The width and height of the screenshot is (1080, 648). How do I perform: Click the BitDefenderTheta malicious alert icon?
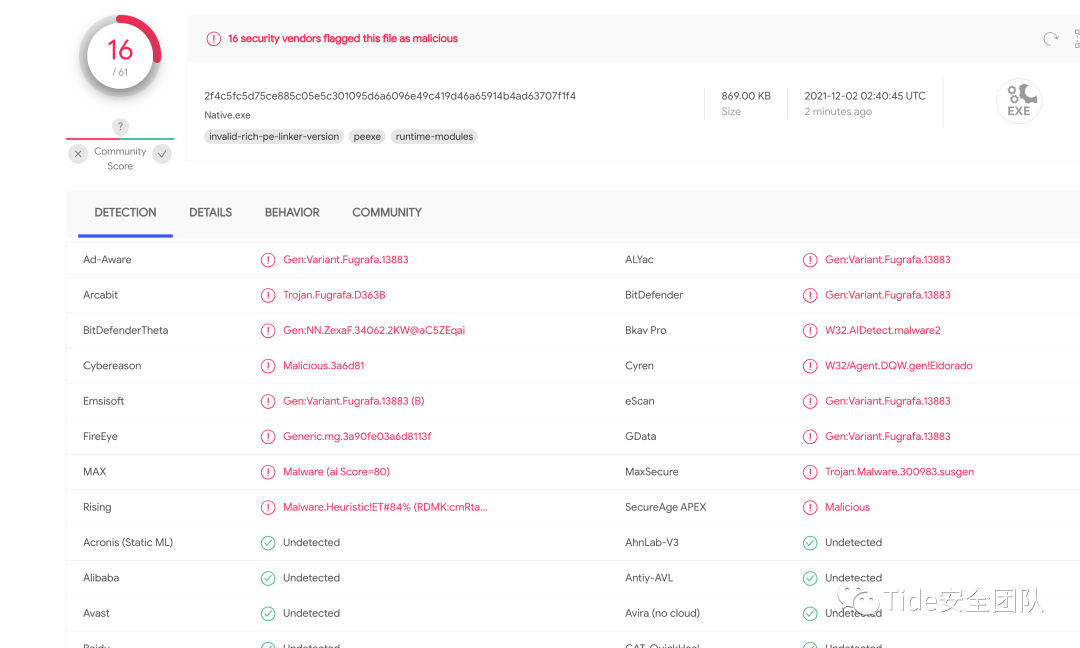coord(268,331)
